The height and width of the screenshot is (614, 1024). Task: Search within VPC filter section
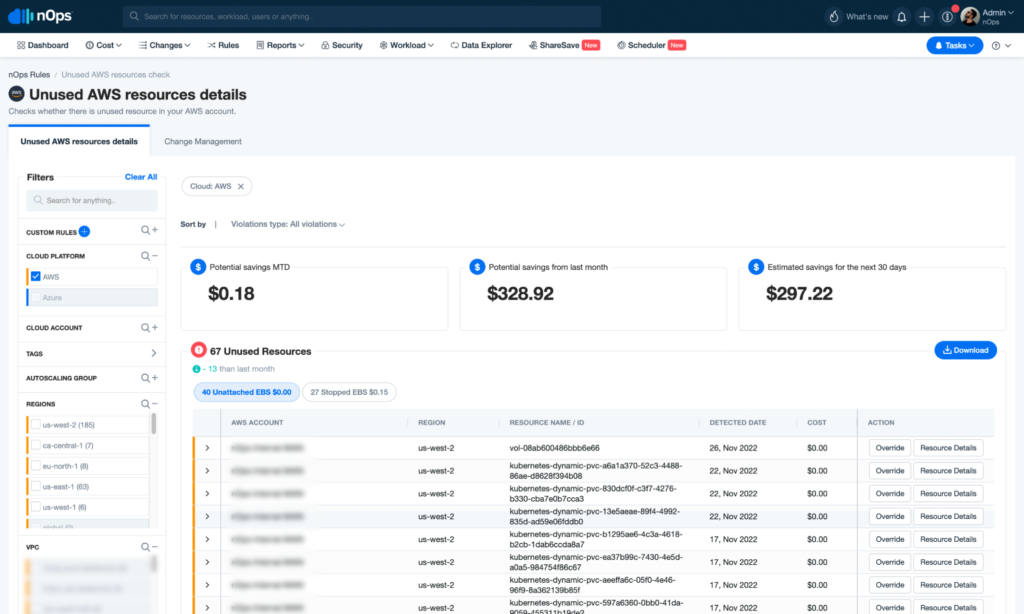point(145,547)
